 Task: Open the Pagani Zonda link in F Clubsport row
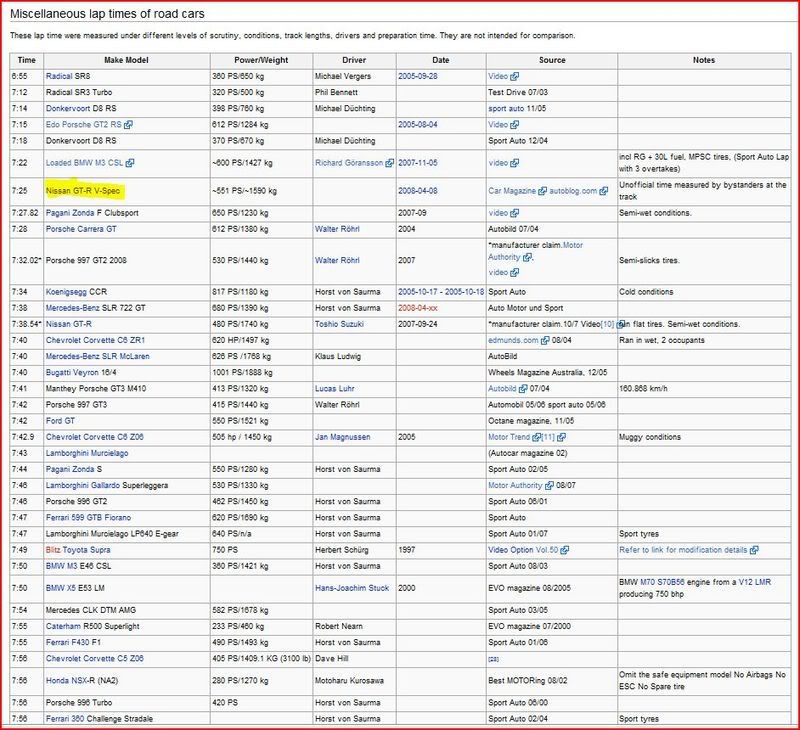70,213
